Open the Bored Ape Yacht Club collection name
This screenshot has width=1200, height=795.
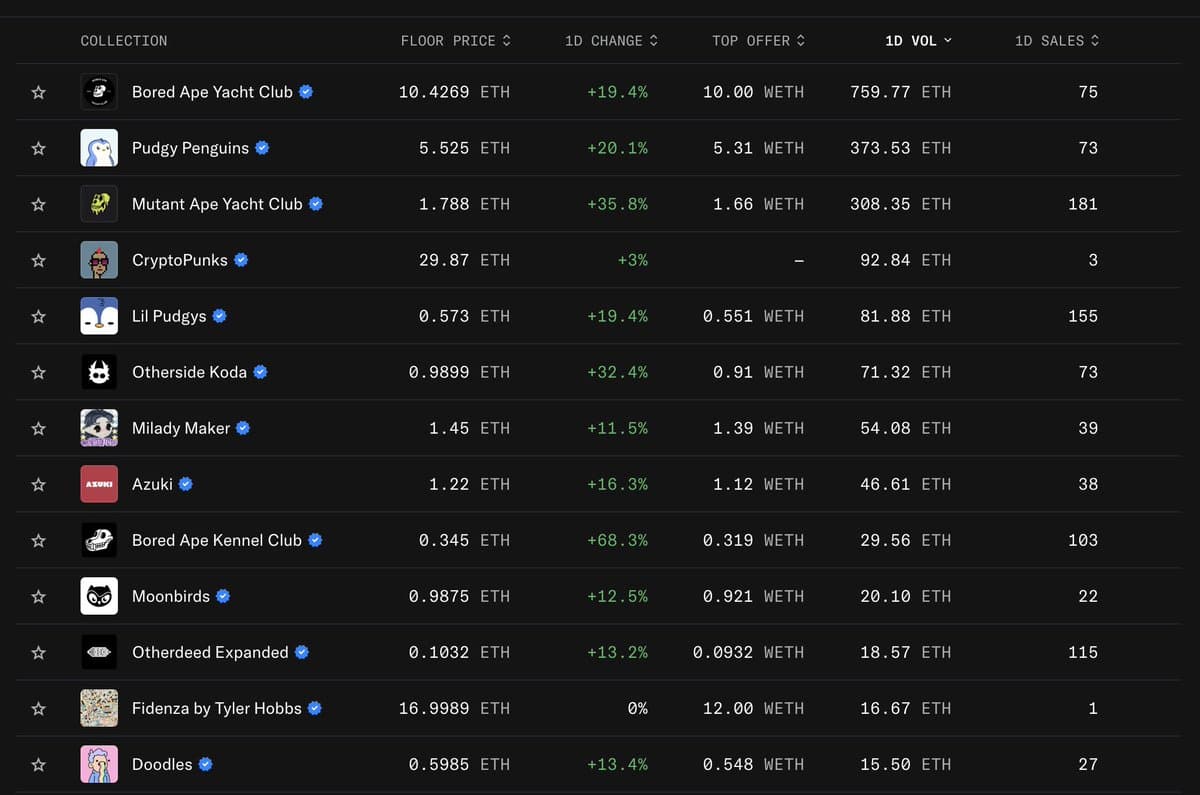(x=212, y=92)
